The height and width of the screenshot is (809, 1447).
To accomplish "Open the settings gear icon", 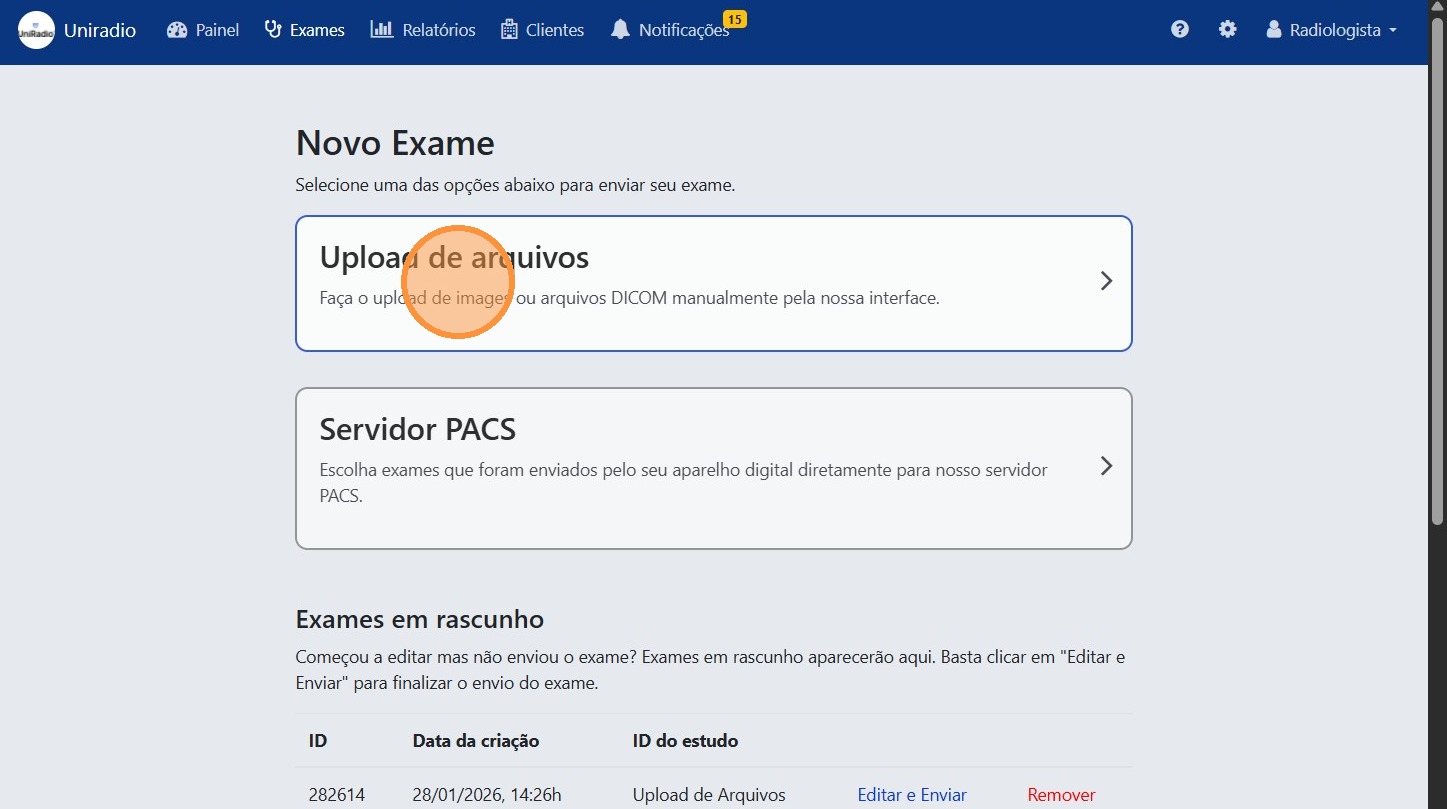I will coord(1227,29).
